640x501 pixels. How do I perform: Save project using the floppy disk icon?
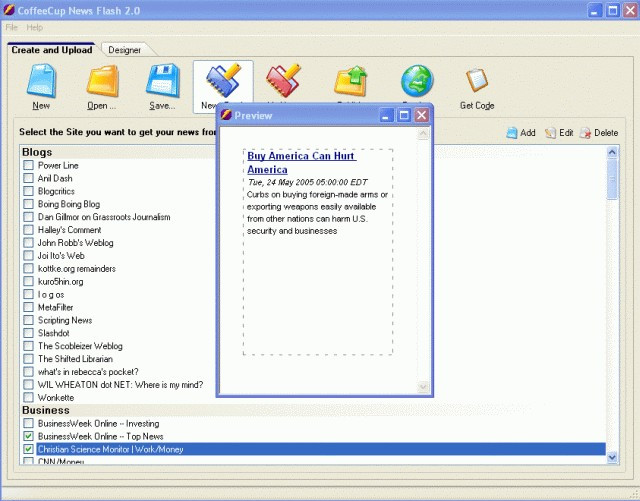pyautogui.click(x=163, y=81)
